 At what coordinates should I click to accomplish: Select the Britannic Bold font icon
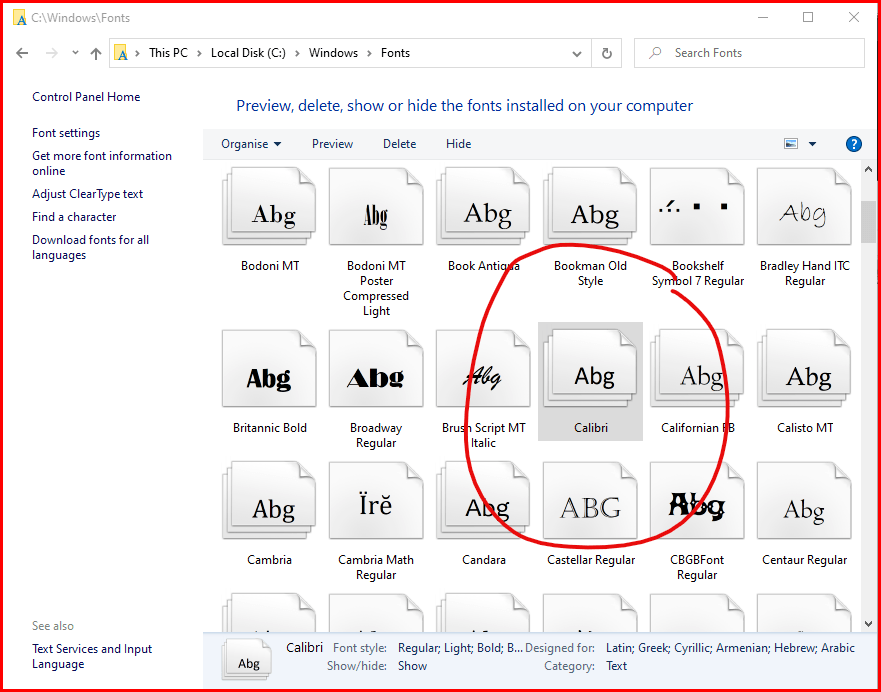point(269,368)
